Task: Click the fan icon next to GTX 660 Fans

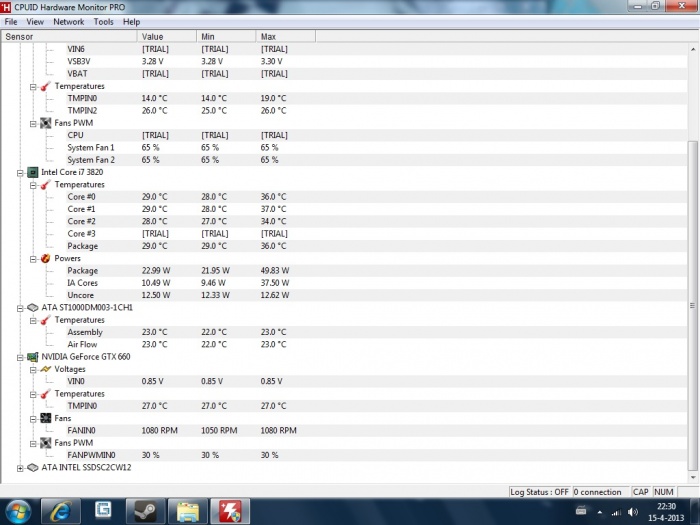Action: pyautogui.click(x=46, y=418)
